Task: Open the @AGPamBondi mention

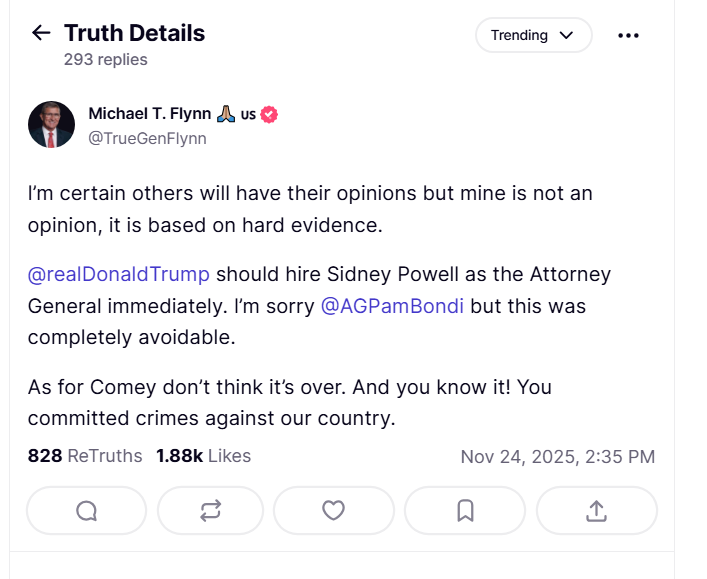Action: coord(392,306)
